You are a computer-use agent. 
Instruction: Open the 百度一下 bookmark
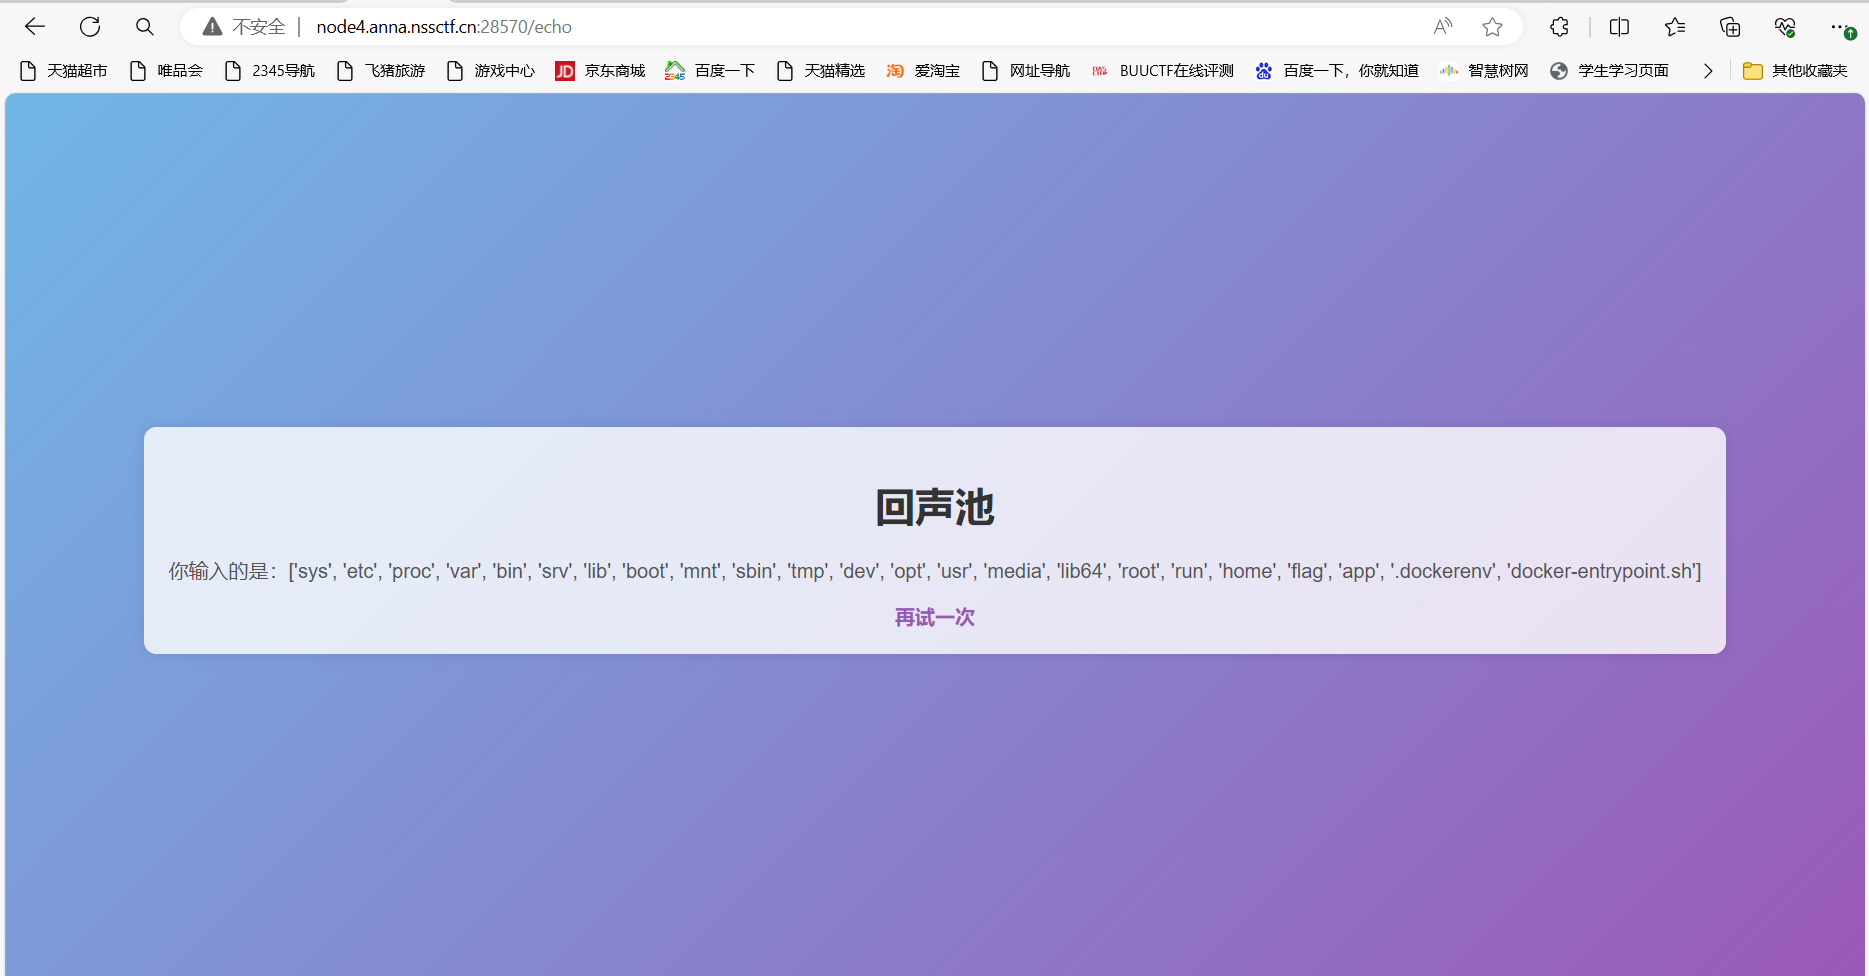711,71
